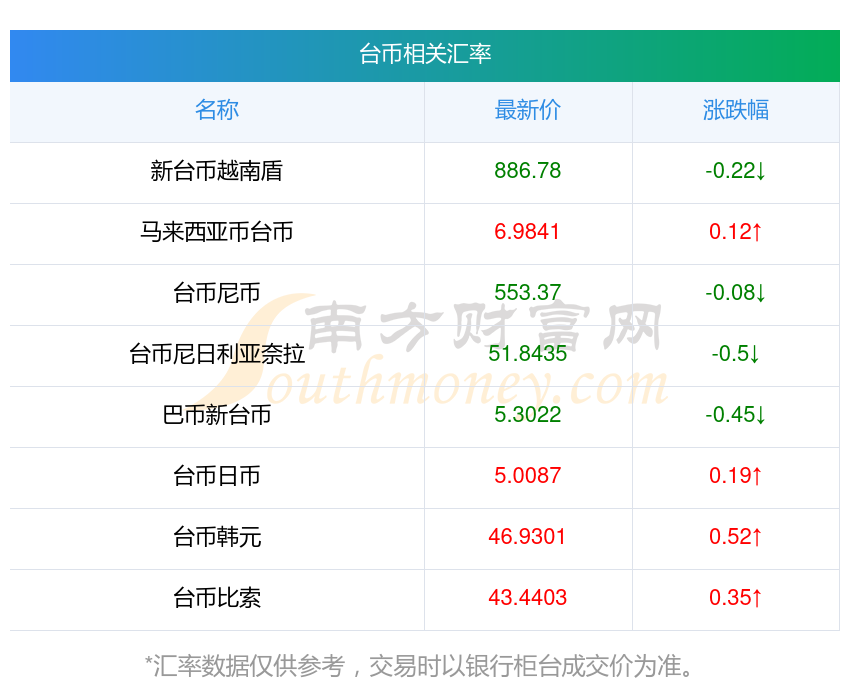Click the change value -0.5↓
The image size is (850, 698).
click(736, 354)
